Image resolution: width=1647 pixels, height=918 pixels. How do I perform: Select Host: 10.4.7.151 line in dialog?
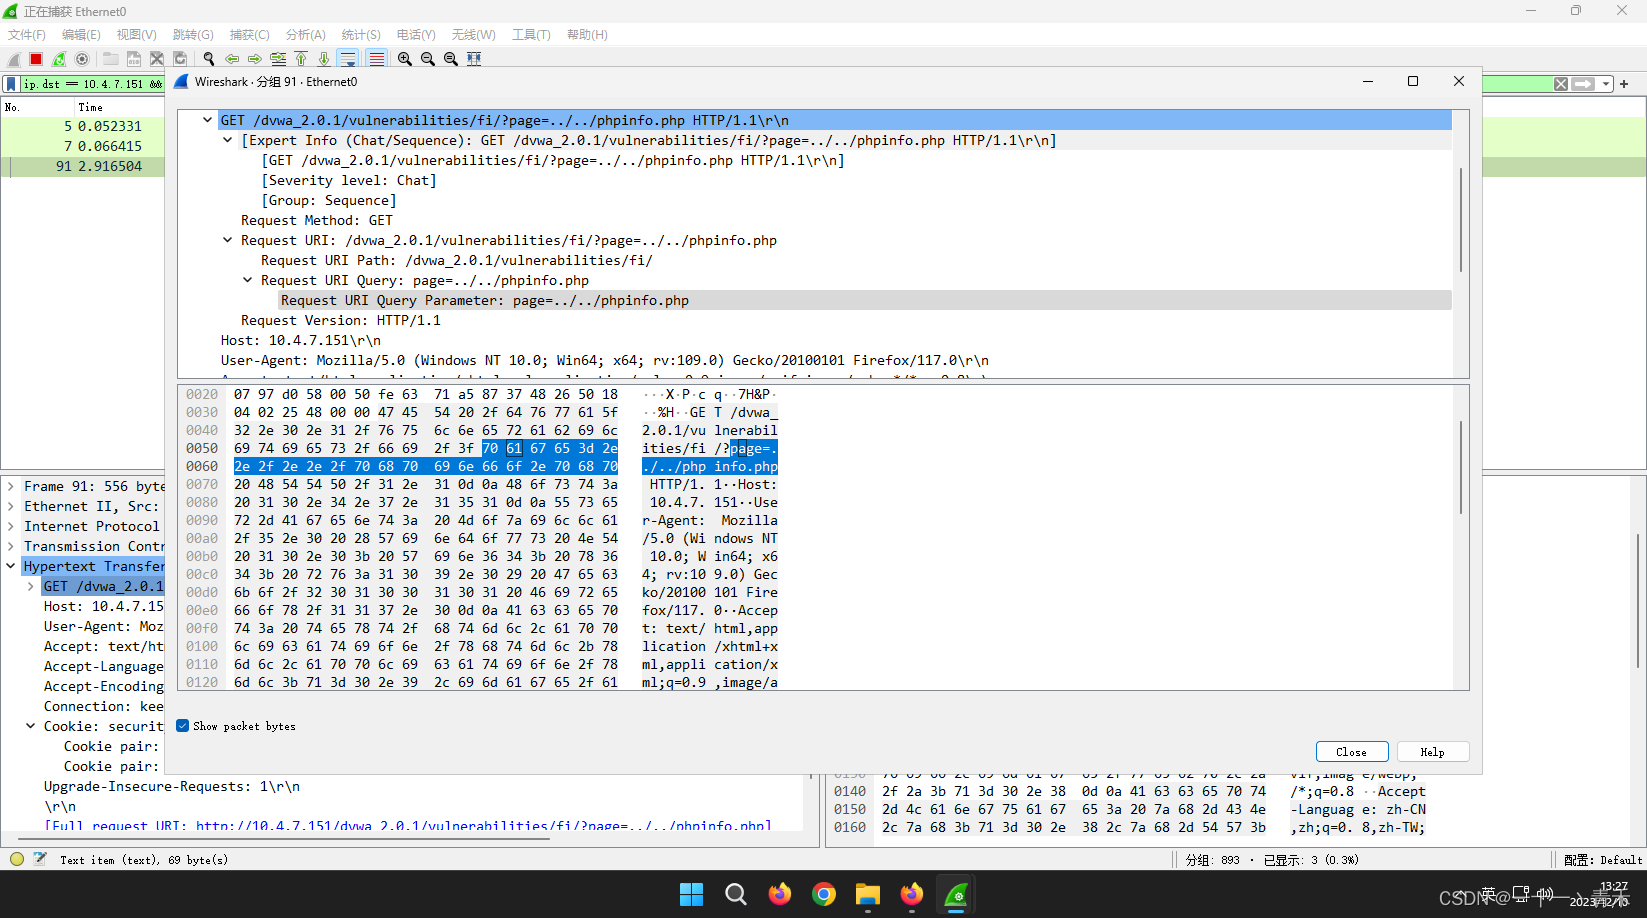click(x=301, y=340)
